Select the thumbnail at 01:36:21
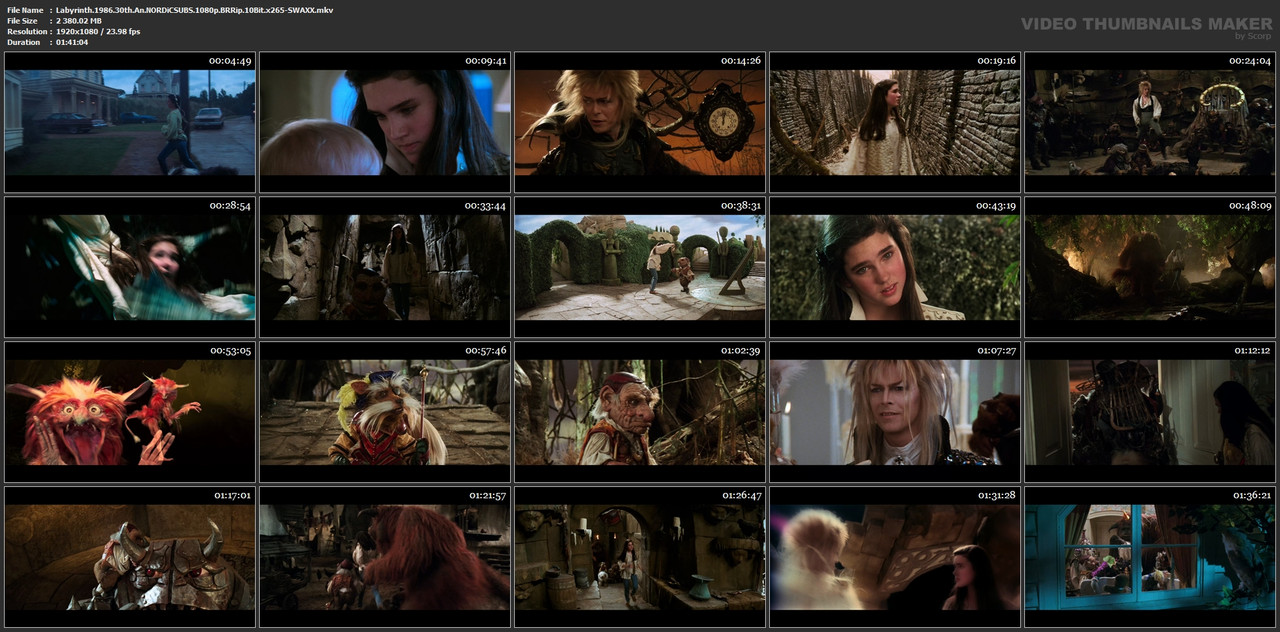This screenshot has height=632, width=1280. point(1150,557)
